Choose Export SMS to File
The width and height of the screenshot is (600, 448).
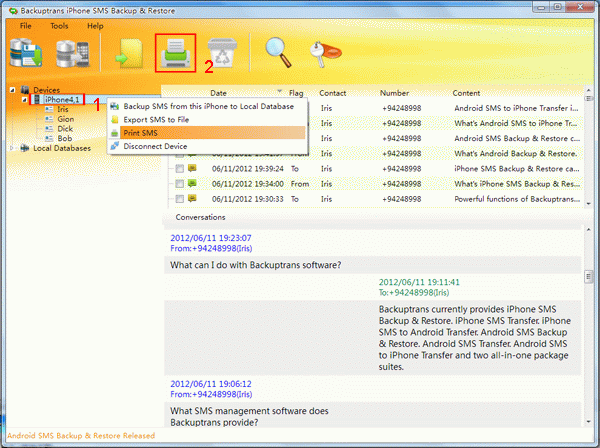coord(156,120)
